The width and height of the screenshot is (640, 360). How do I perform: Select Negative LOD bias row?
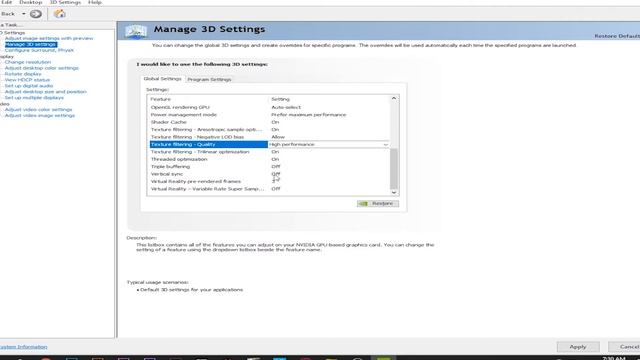coord(268,137)
